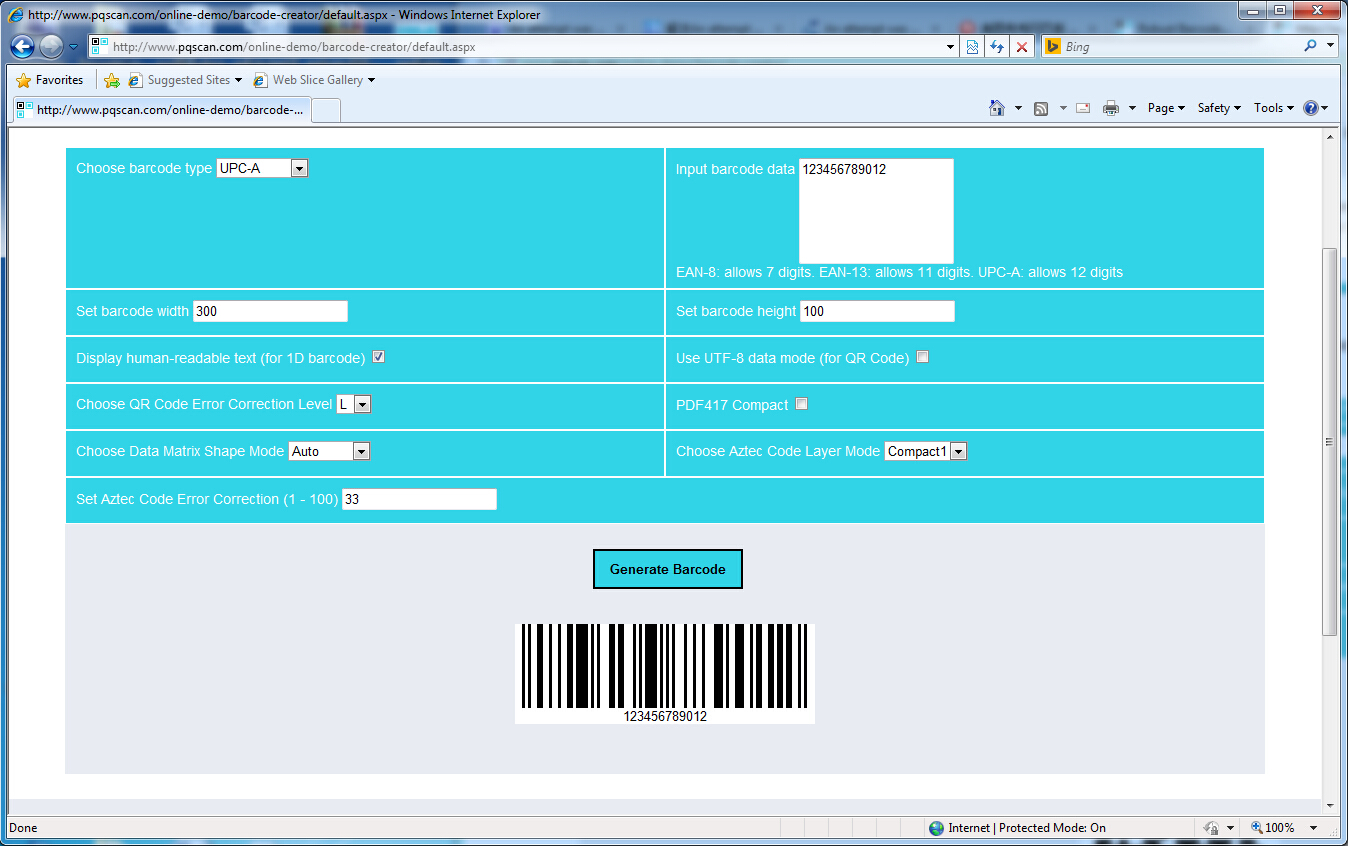This screenshot has width=1348, height=846.
Task: Click the Bing logo in the search box
Action: 1052,46
